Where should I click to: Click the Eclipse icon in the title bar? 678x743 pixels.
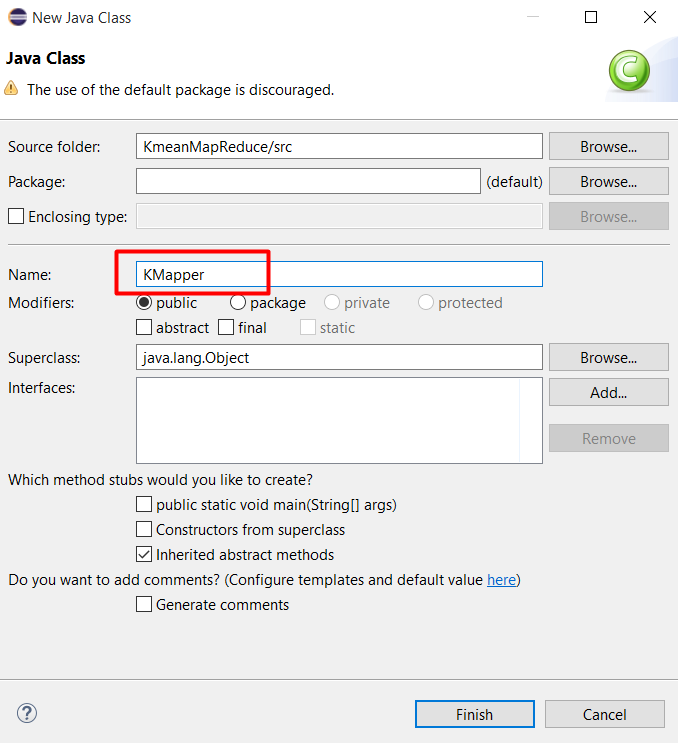(16, 17)
